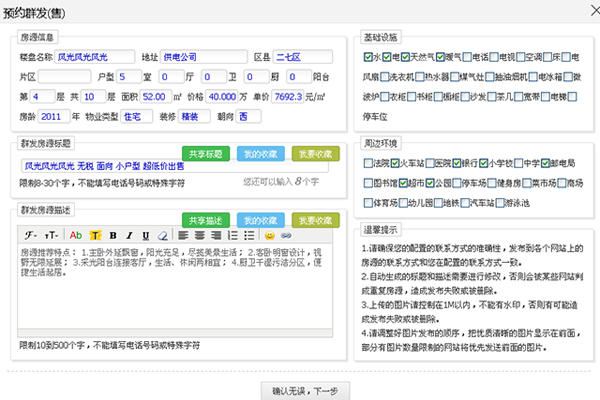Focus the empty 片区 field
Screen dimensions: 600x400
point(65,77)
